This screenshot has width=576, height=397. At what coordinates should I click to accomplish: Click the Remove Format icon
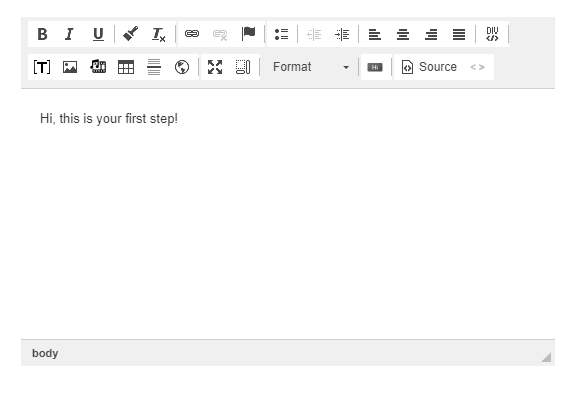158,34
